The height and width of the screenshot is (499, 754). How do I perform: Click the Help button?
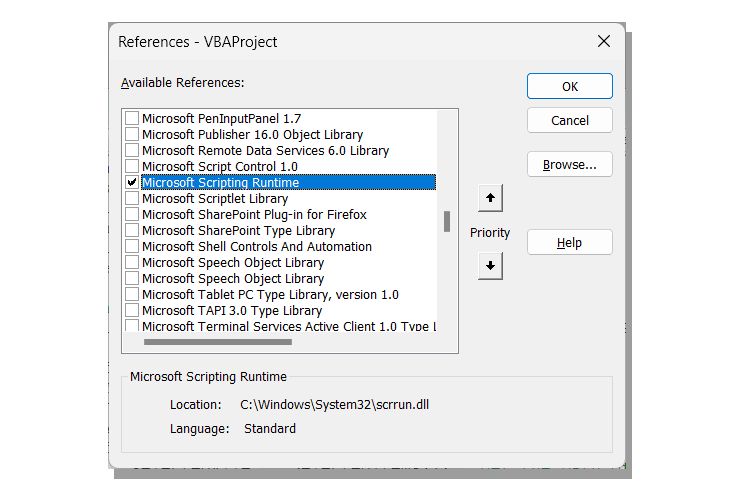[x=570, y=242]
